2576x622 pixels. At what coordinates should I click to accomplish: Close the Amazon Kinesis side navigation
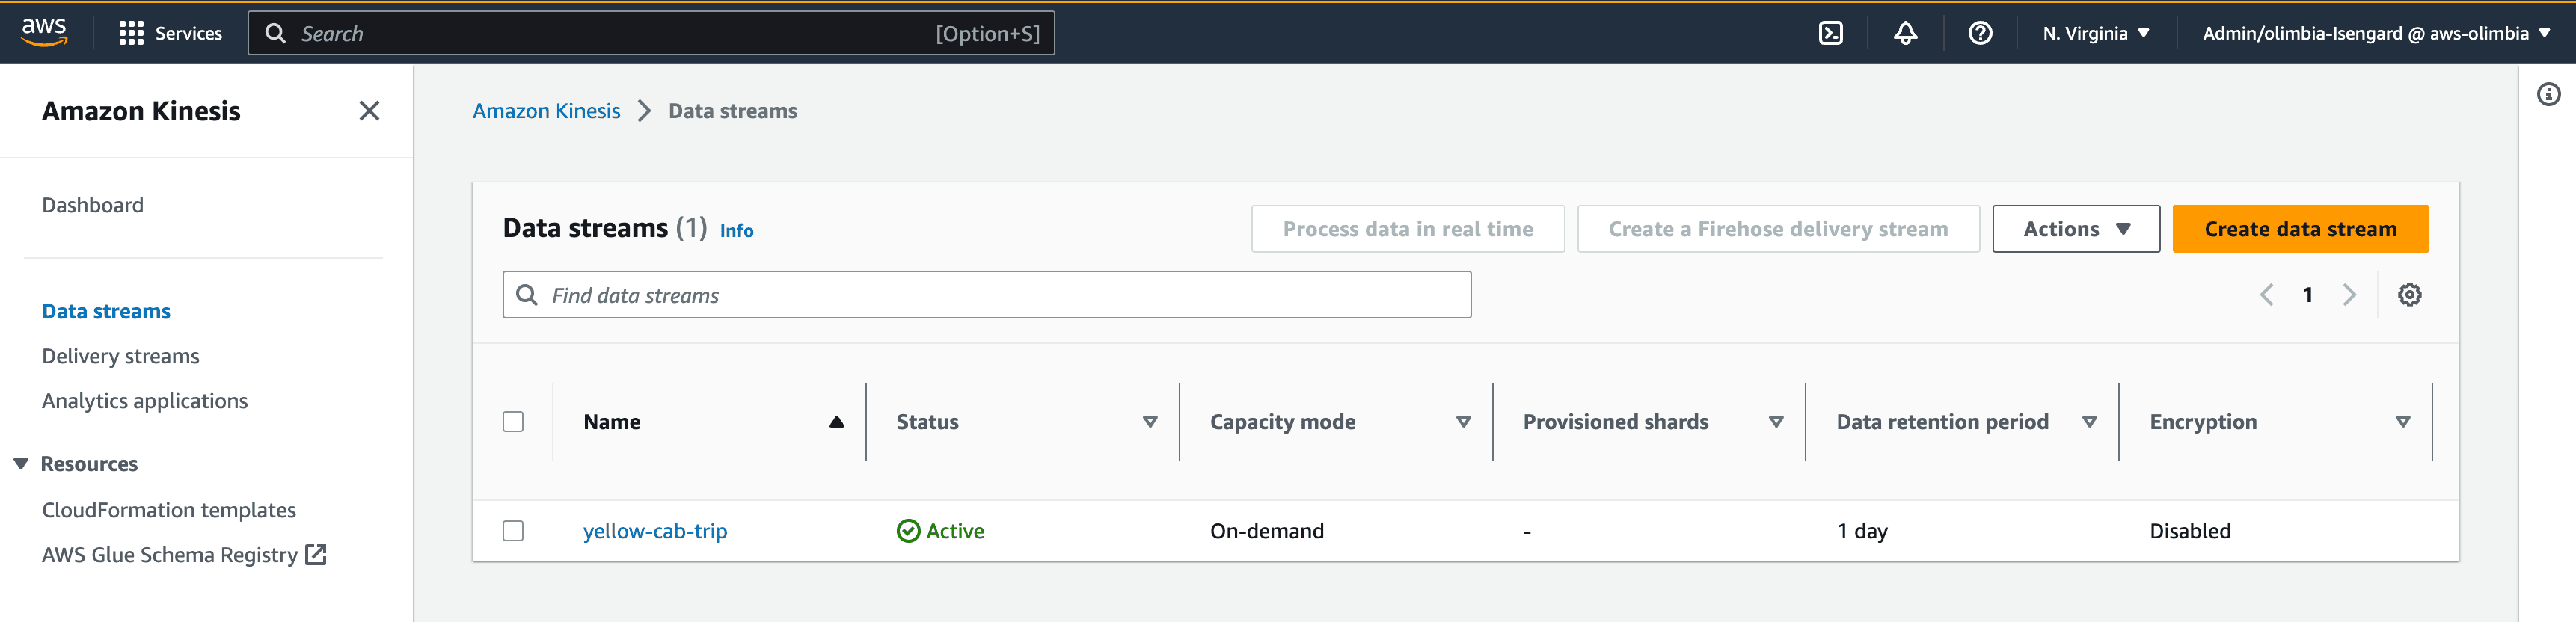tap(369, 111)
